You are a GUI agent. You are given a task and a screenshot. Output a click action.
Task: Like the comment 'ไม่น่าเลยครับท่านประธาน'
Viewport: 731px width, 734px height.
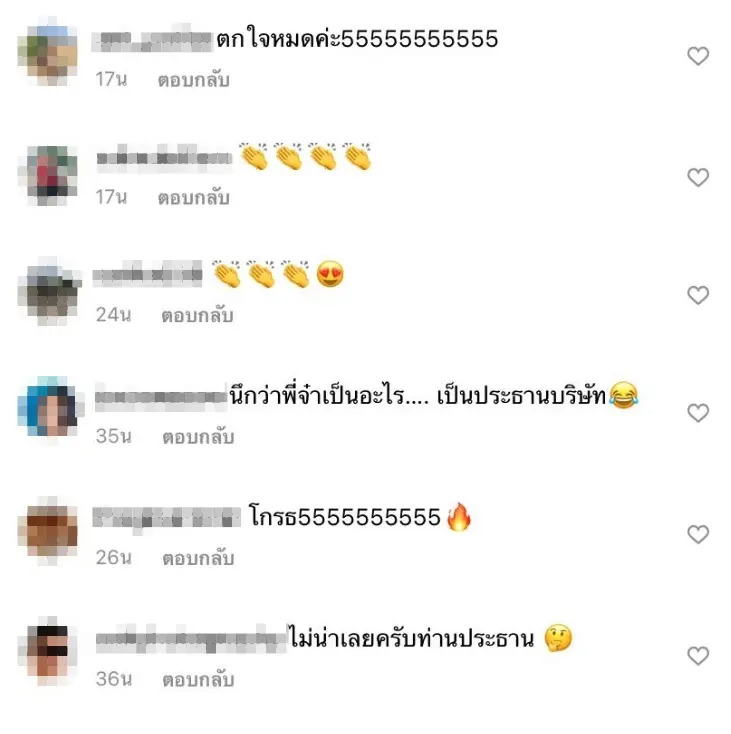(x=698, y=655)
